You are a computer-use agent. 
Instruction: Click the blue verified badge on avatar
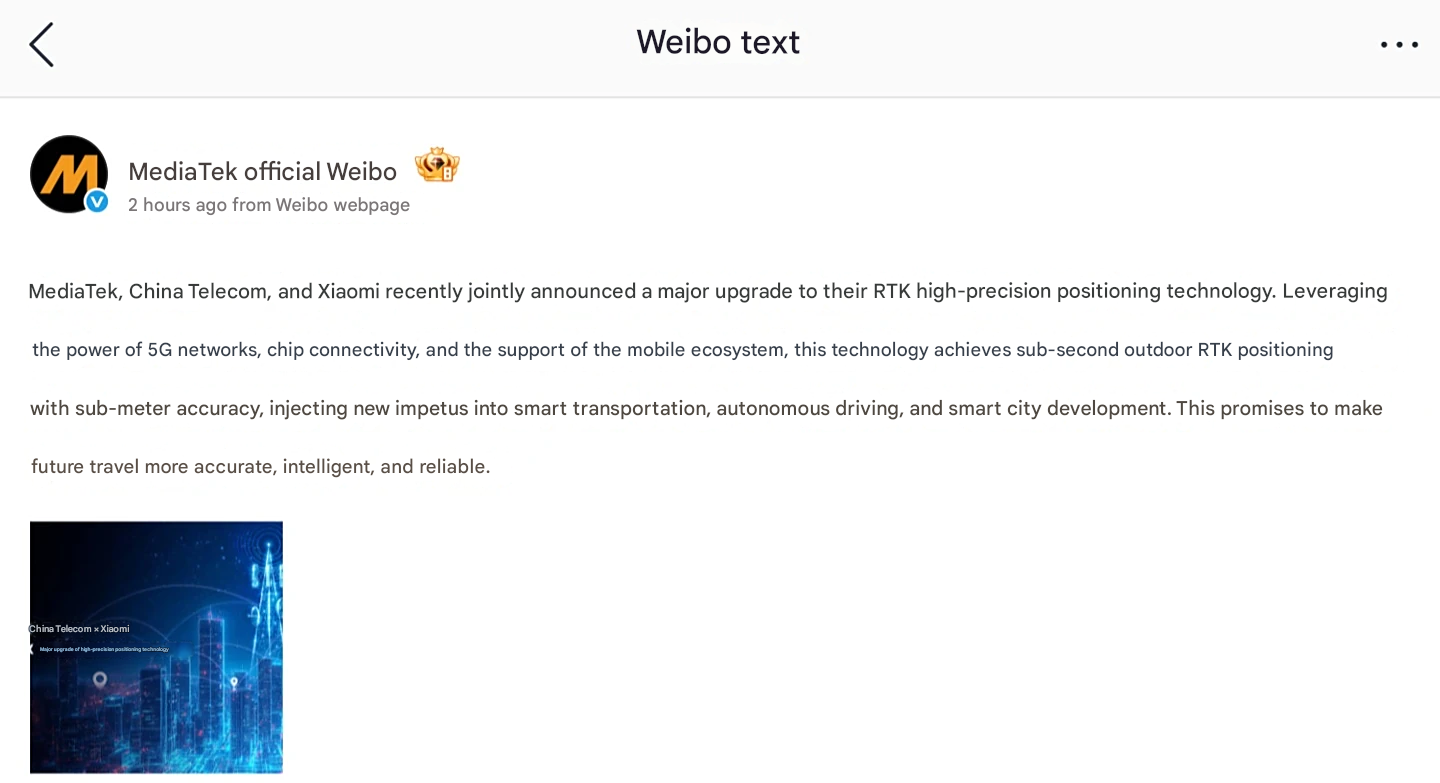pyautogui.click(x=97, y=201)
